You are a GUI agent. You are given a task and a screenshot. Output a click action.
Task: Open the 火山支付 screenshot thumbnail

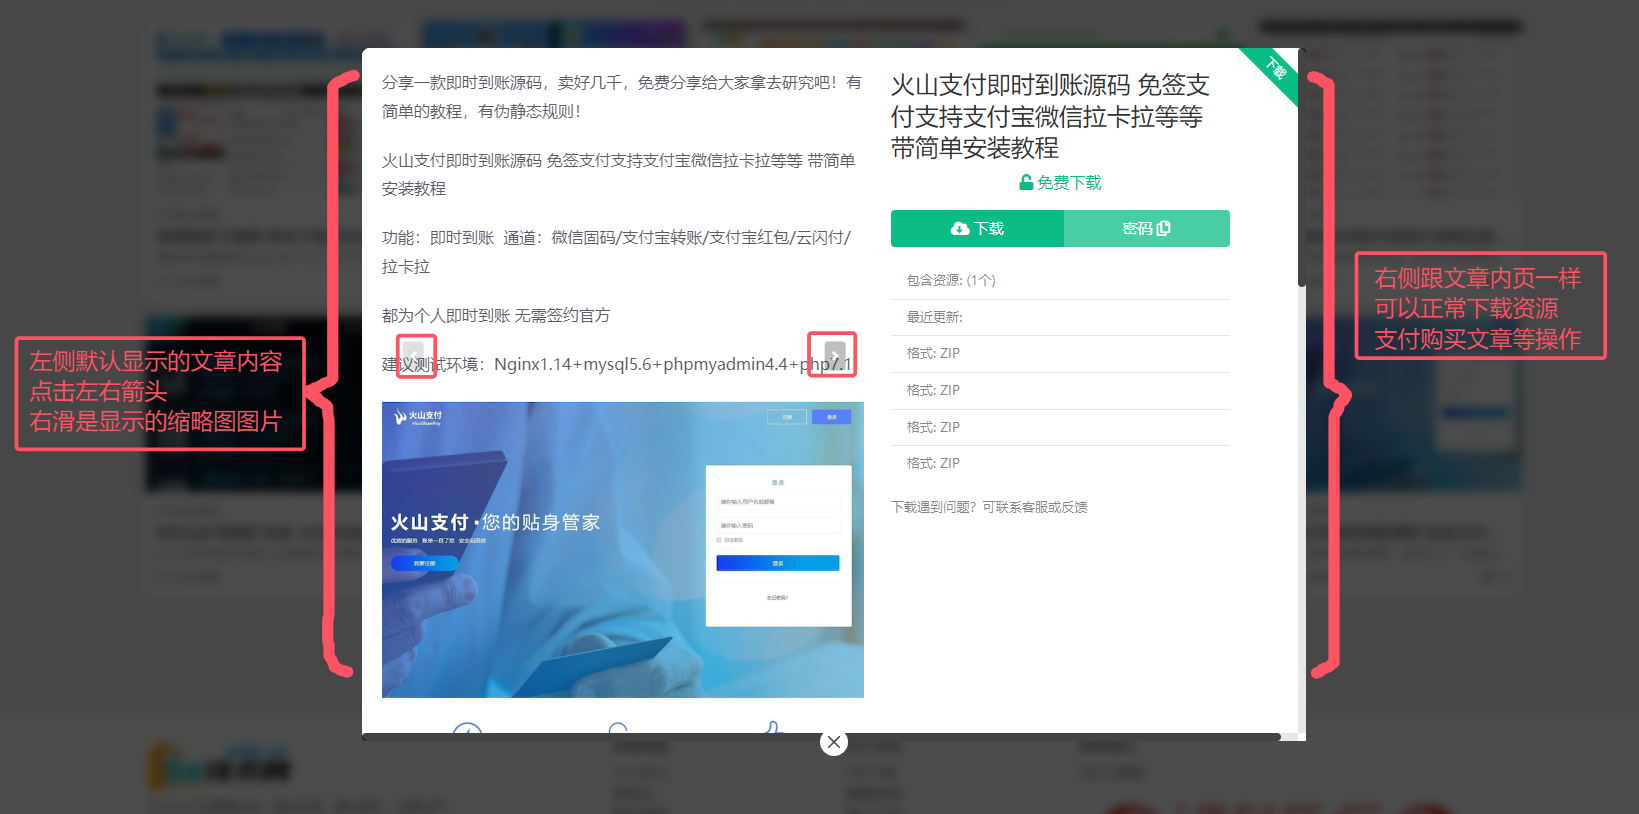pyautogui.click(x=623, y=550)
